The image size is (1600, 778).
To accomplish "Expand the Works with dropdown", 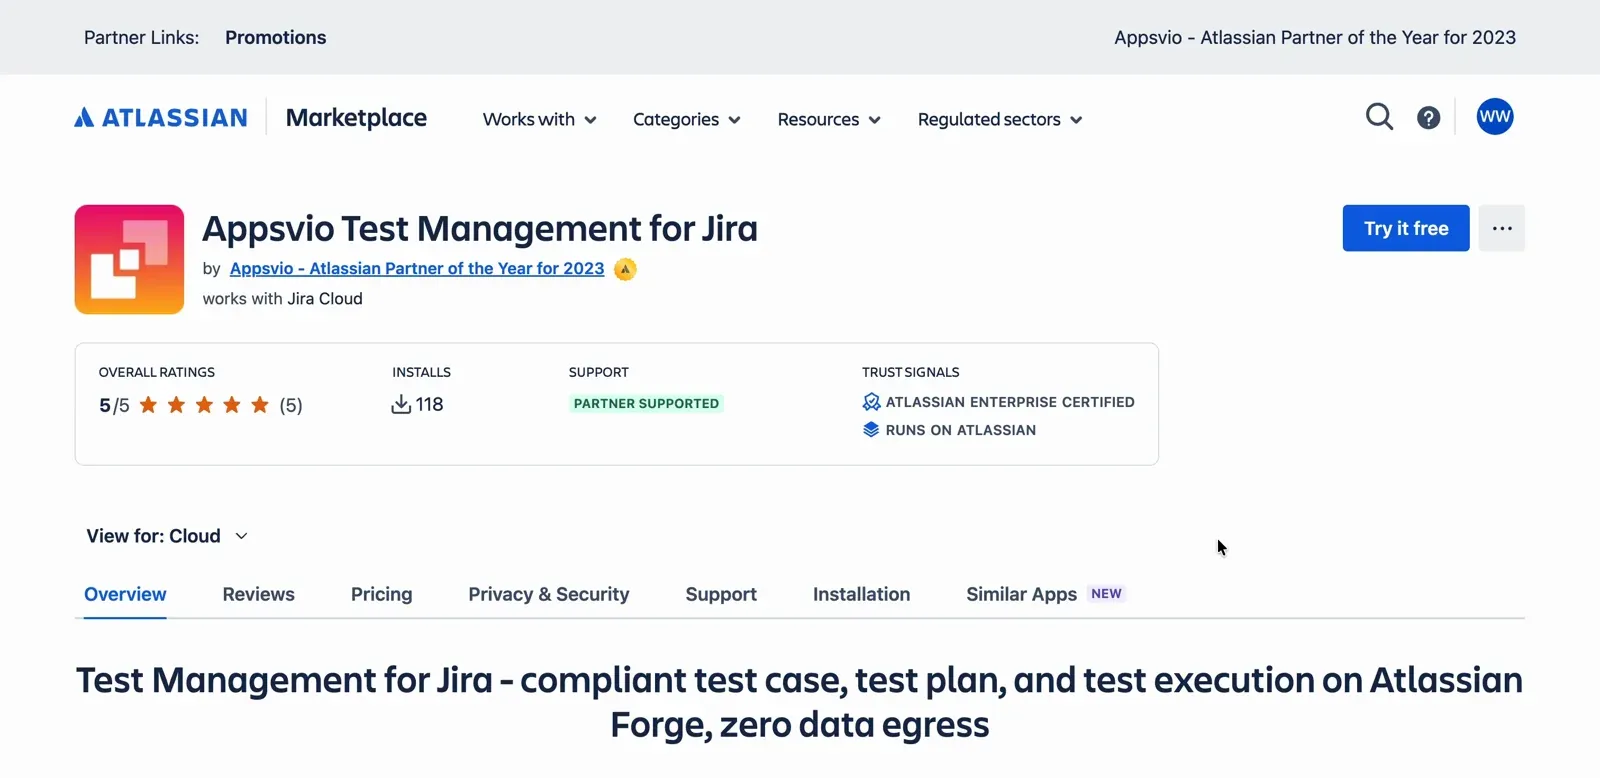I will [540, 119].
